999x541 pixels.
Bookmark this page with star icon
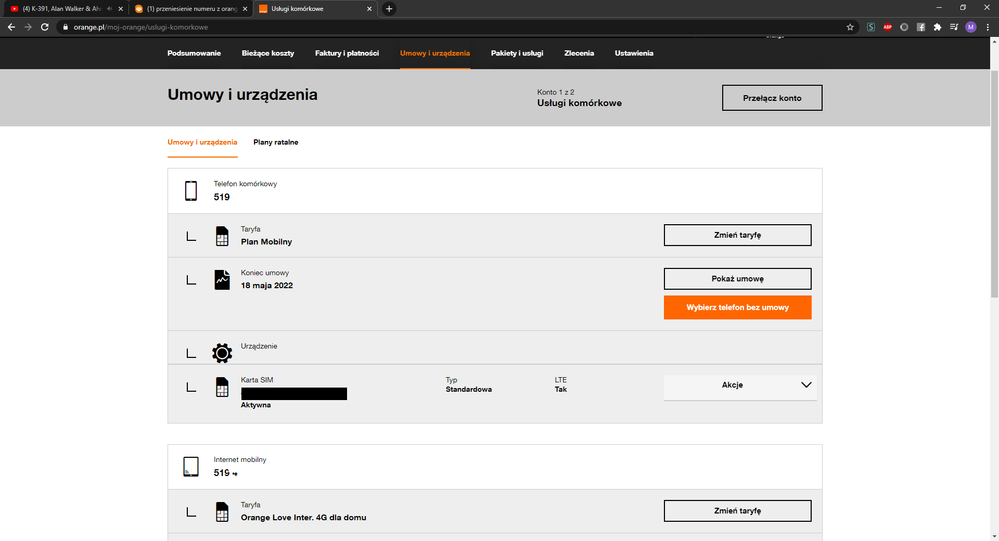(x=850, y=27)
